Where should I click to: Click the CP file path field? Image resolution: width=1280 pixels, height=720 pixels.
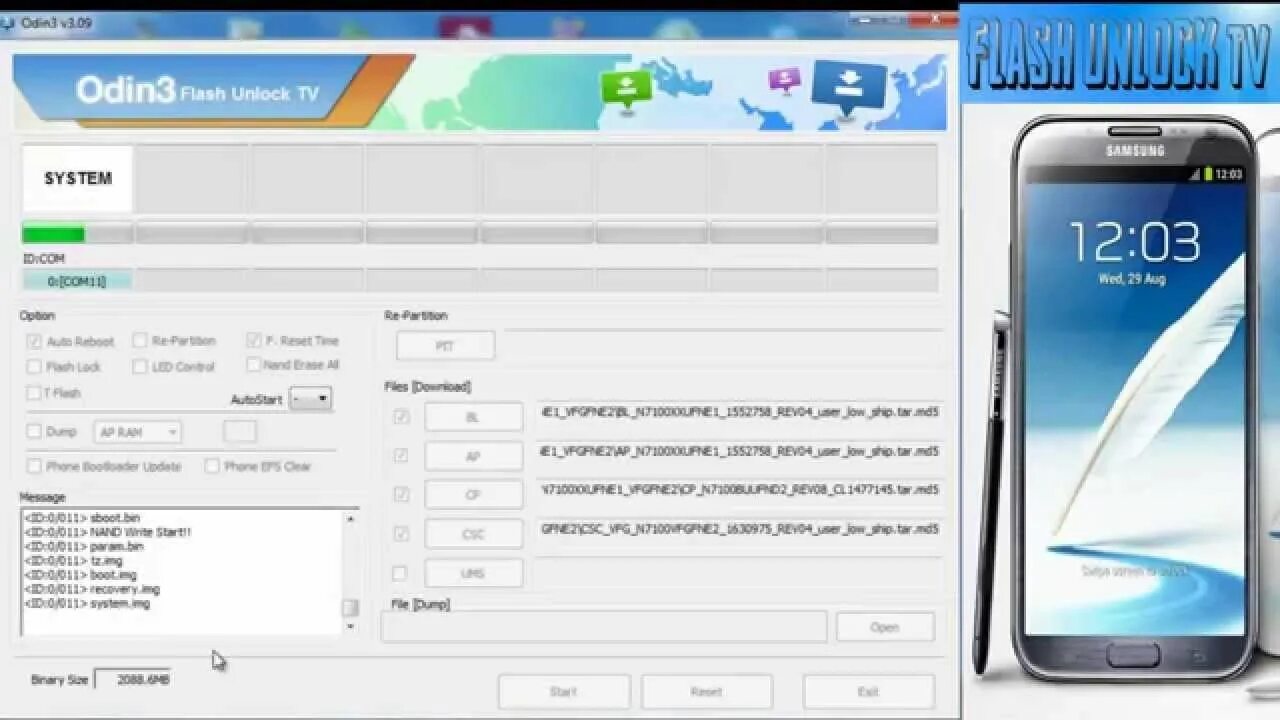[x=739, y=490]
